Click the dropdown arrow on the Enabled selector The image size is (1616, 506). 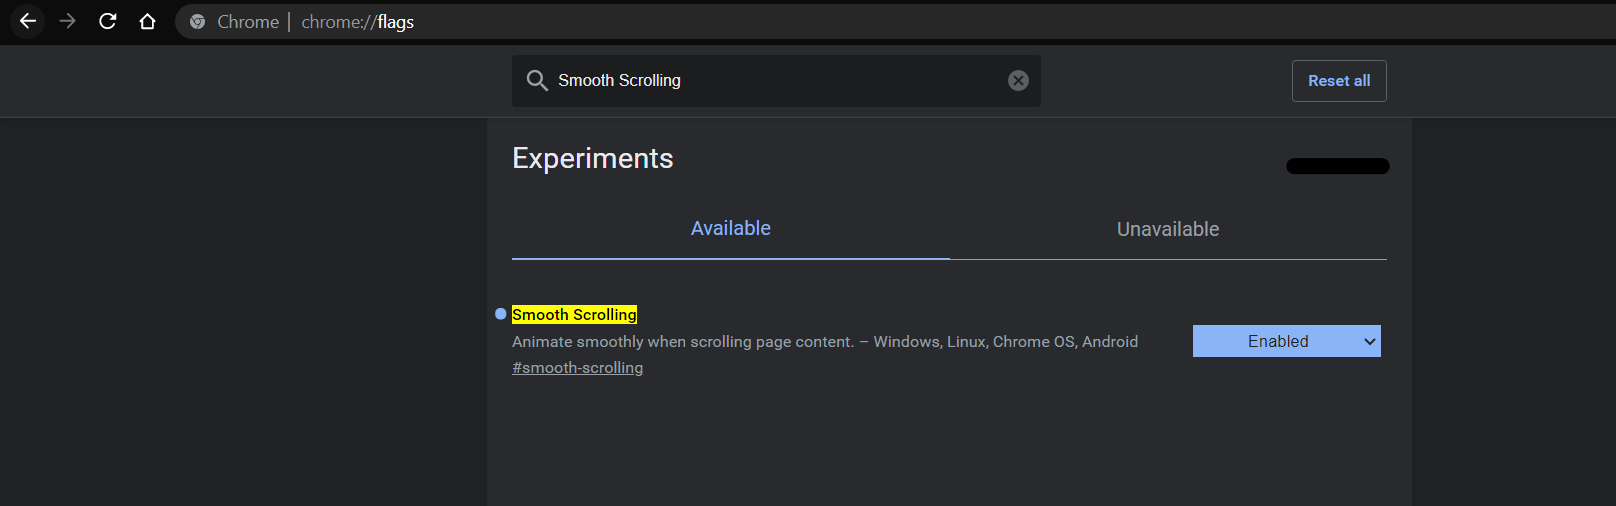point(1370,342)
